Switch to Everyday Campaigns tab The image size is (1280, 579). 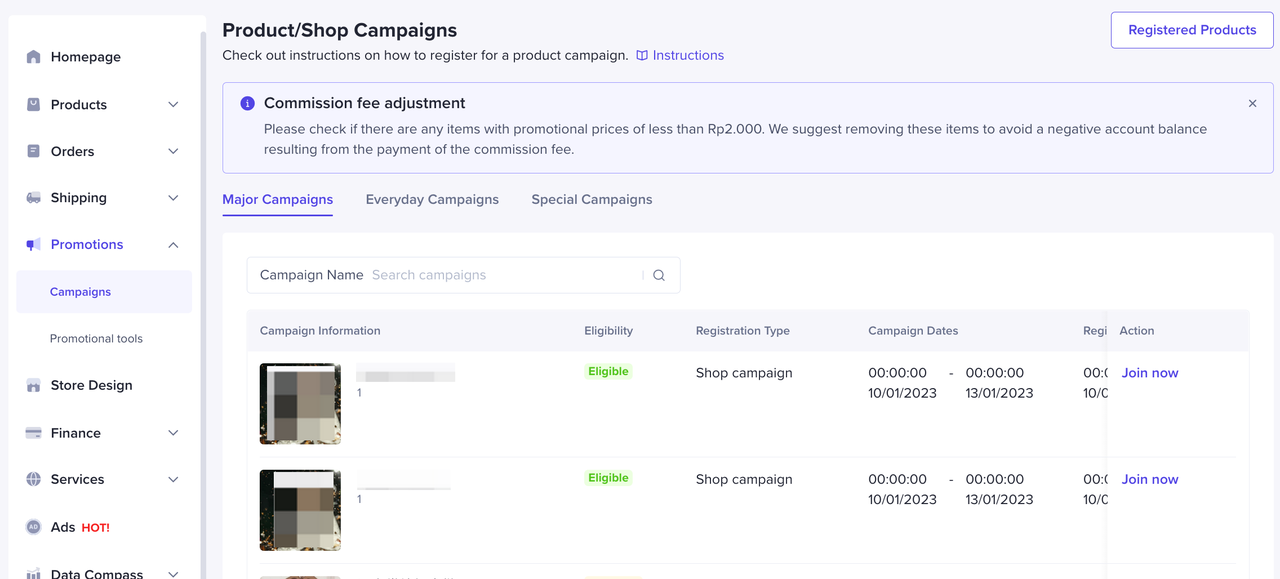432,199
